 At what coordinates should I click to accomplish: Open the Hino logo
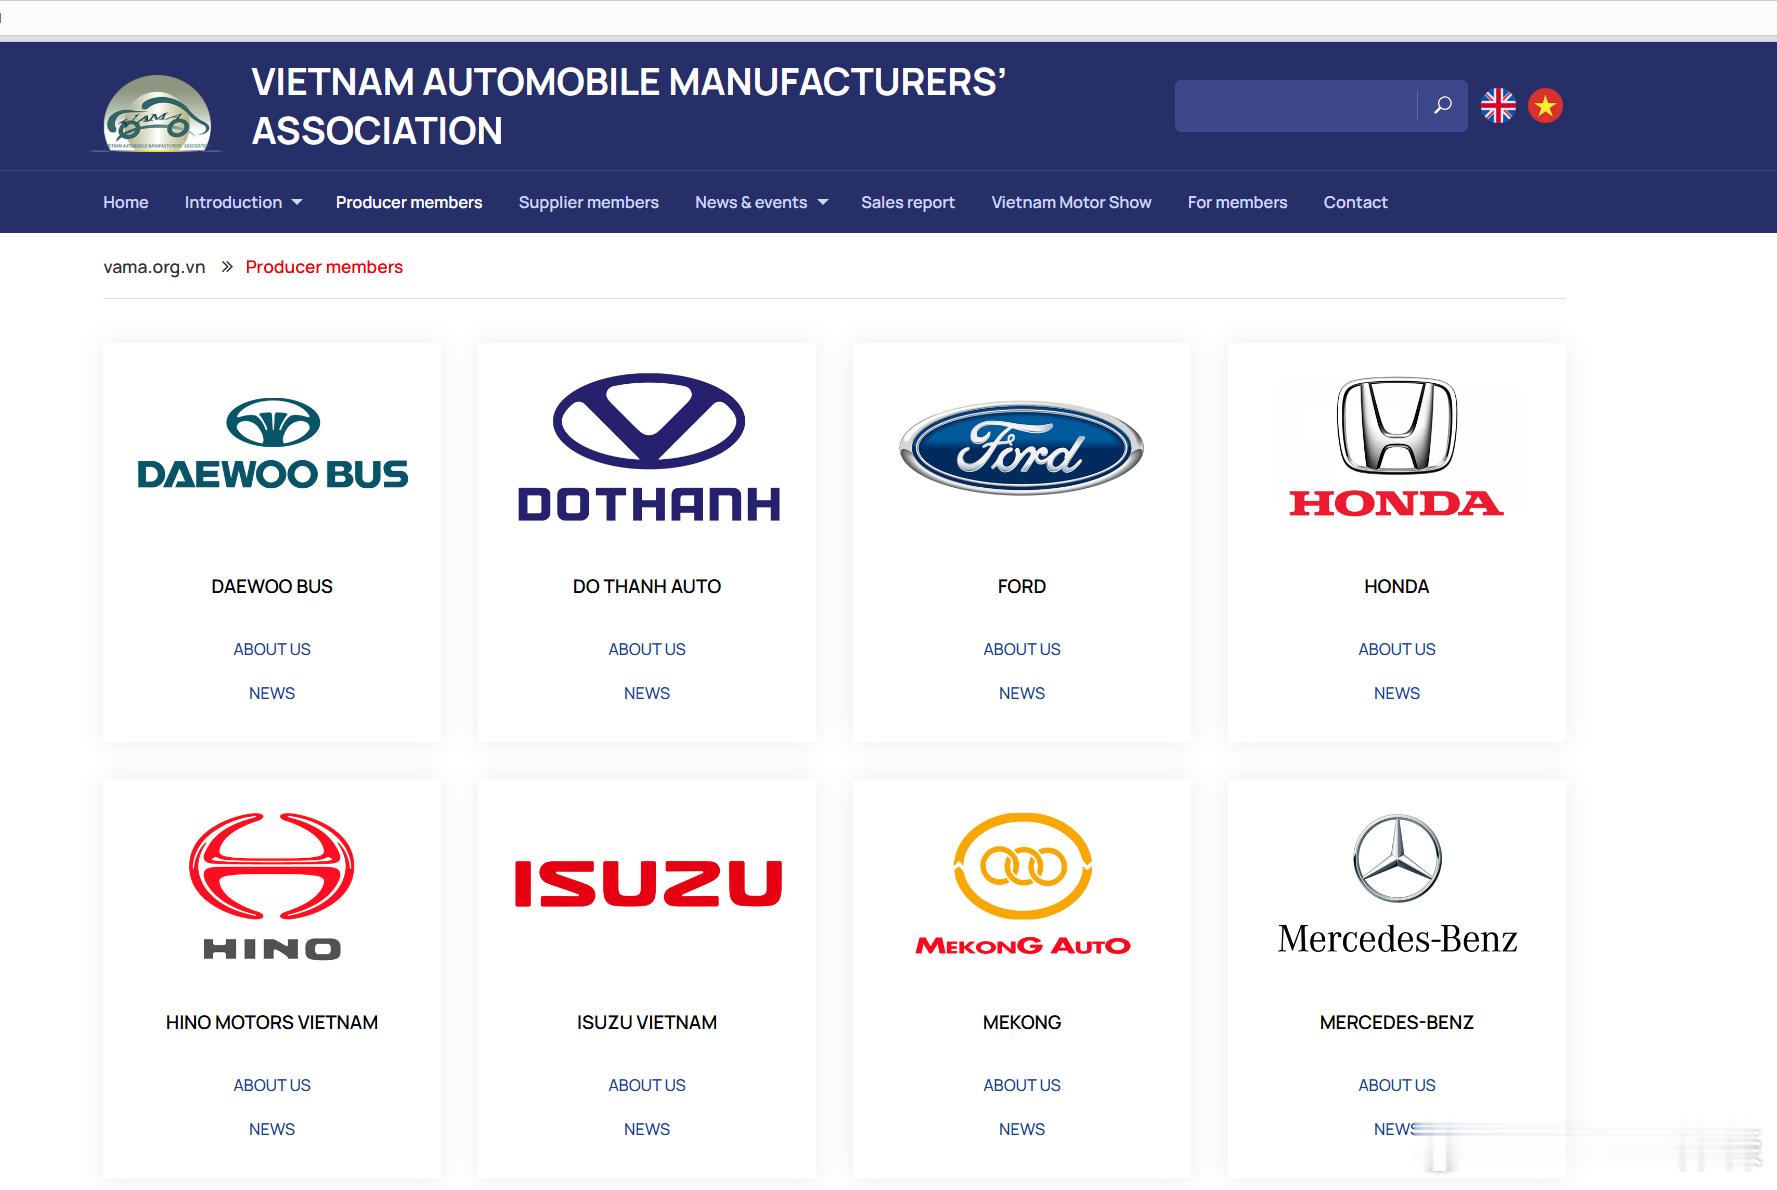(x=272, y=886)
